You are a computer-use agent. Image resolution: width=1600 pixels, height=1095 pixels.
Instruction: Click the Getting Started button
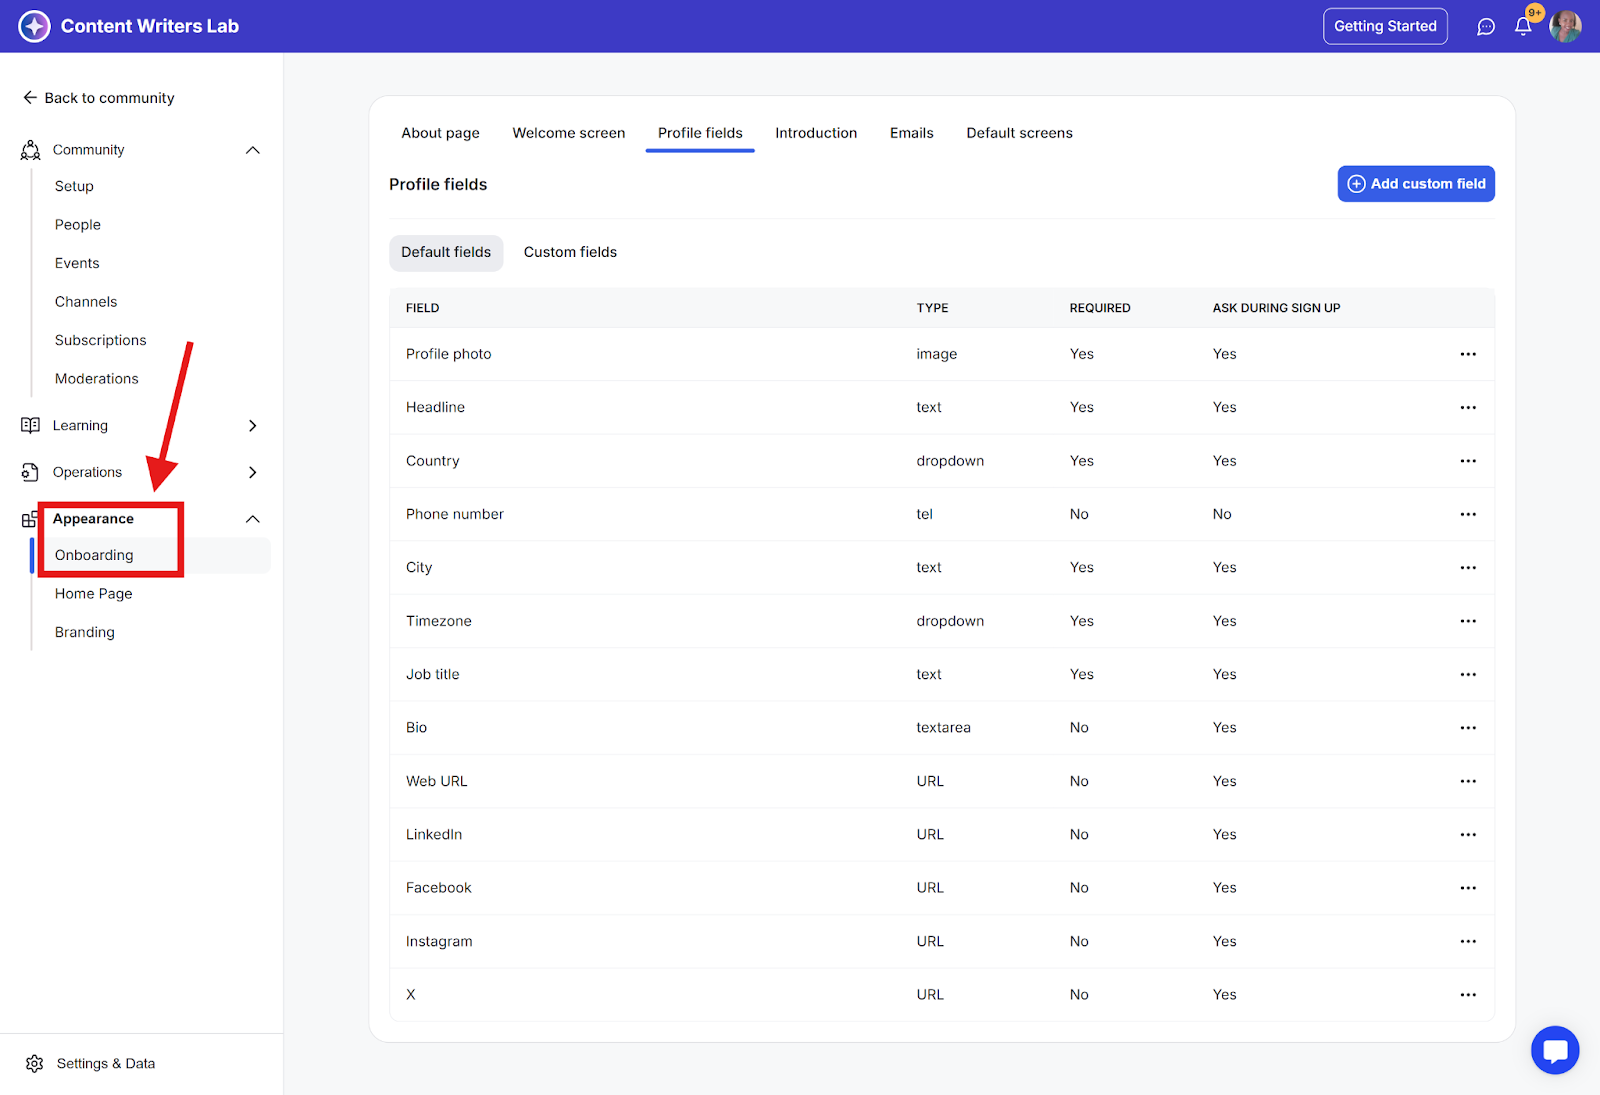pyautogui.click(x=1384, y=27)
